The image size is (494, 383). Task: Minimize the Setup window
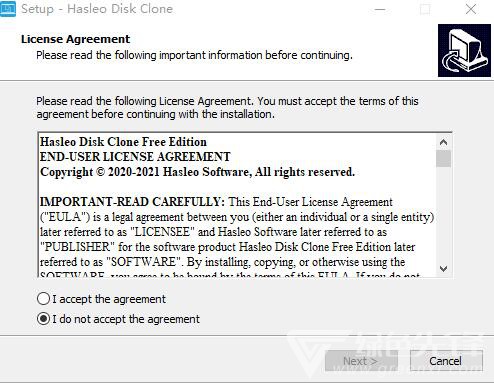pos(380,9)
